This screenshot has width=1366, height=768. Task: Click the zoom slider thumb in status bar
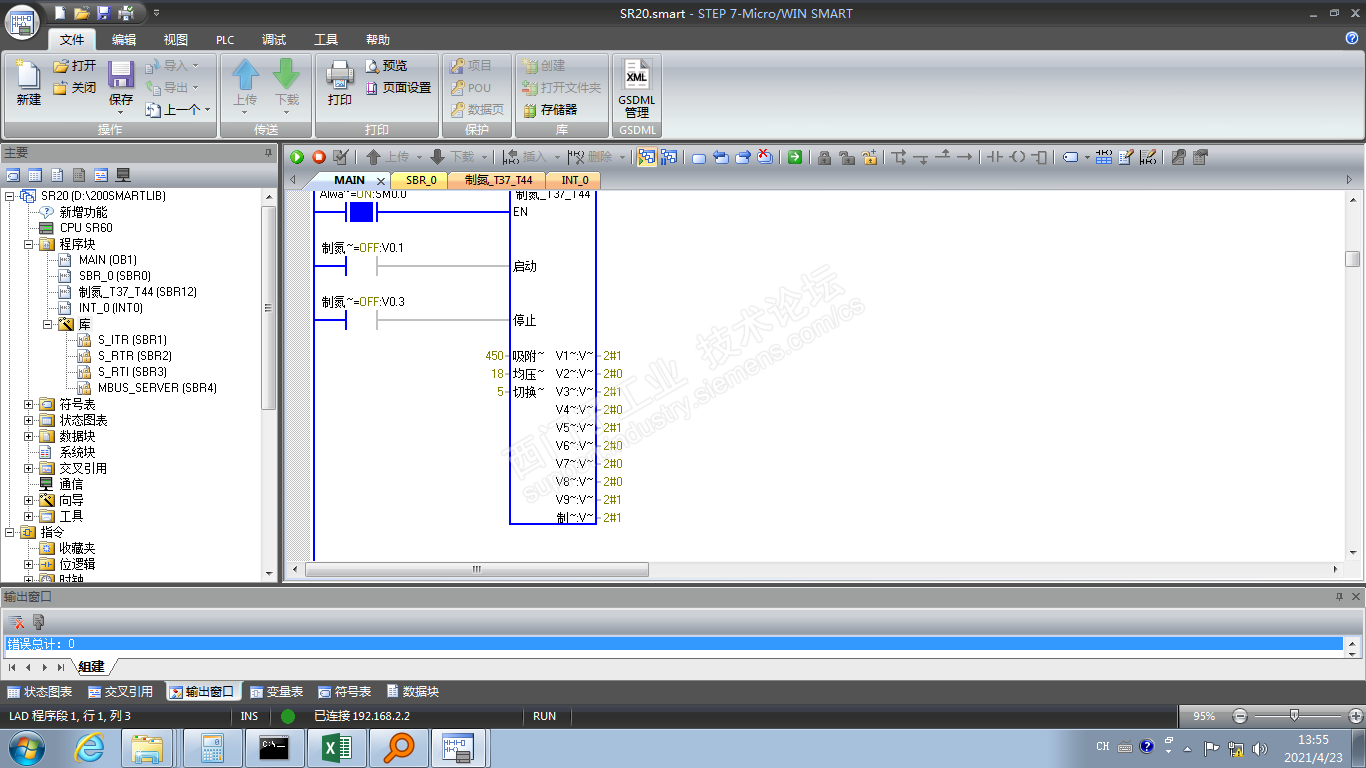[1294, 716]
